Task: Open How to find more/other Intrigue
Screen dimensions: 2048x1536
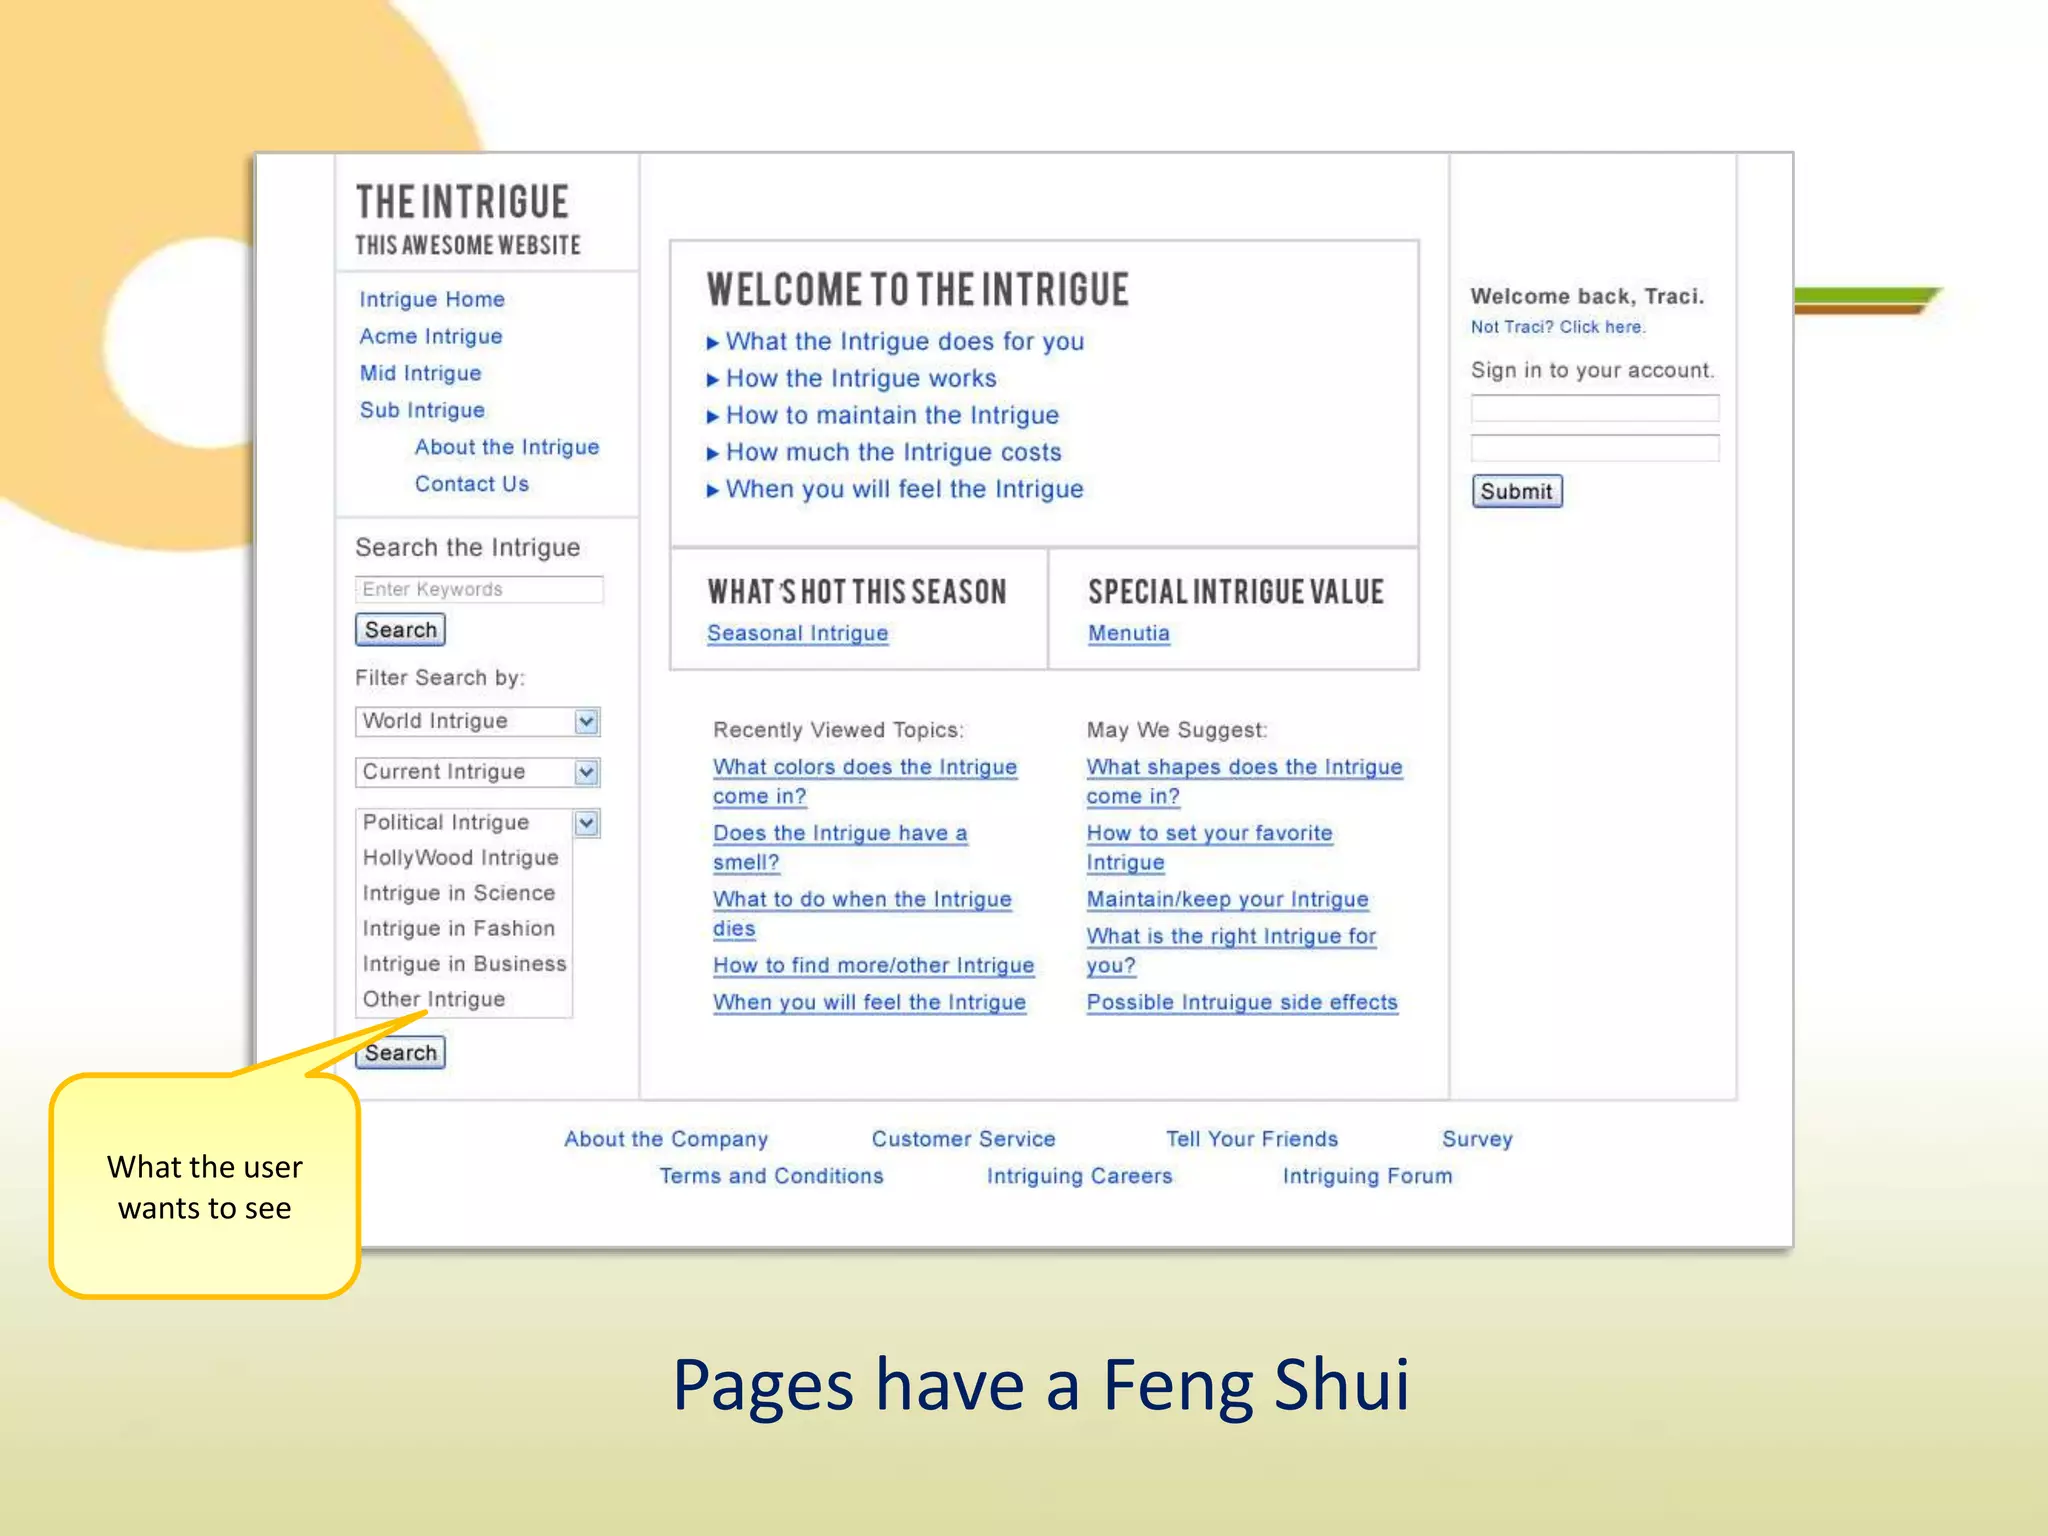Action: [x=874, y=965]
